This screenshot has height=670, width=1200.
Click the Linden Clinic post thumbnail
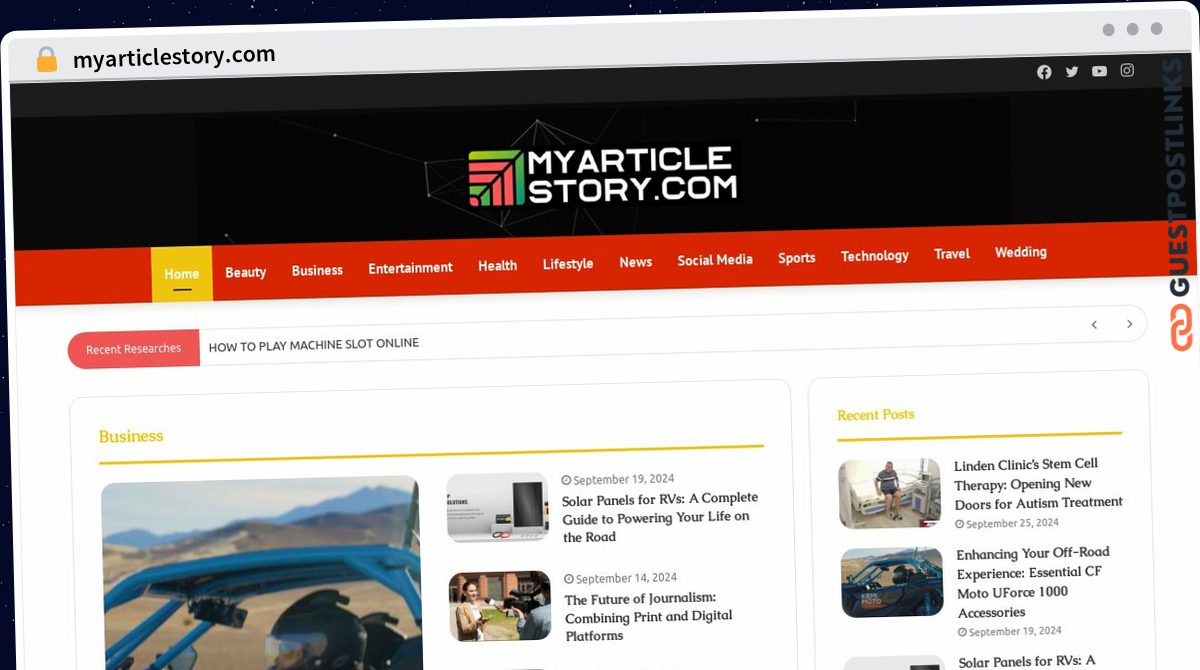point(890,493)
